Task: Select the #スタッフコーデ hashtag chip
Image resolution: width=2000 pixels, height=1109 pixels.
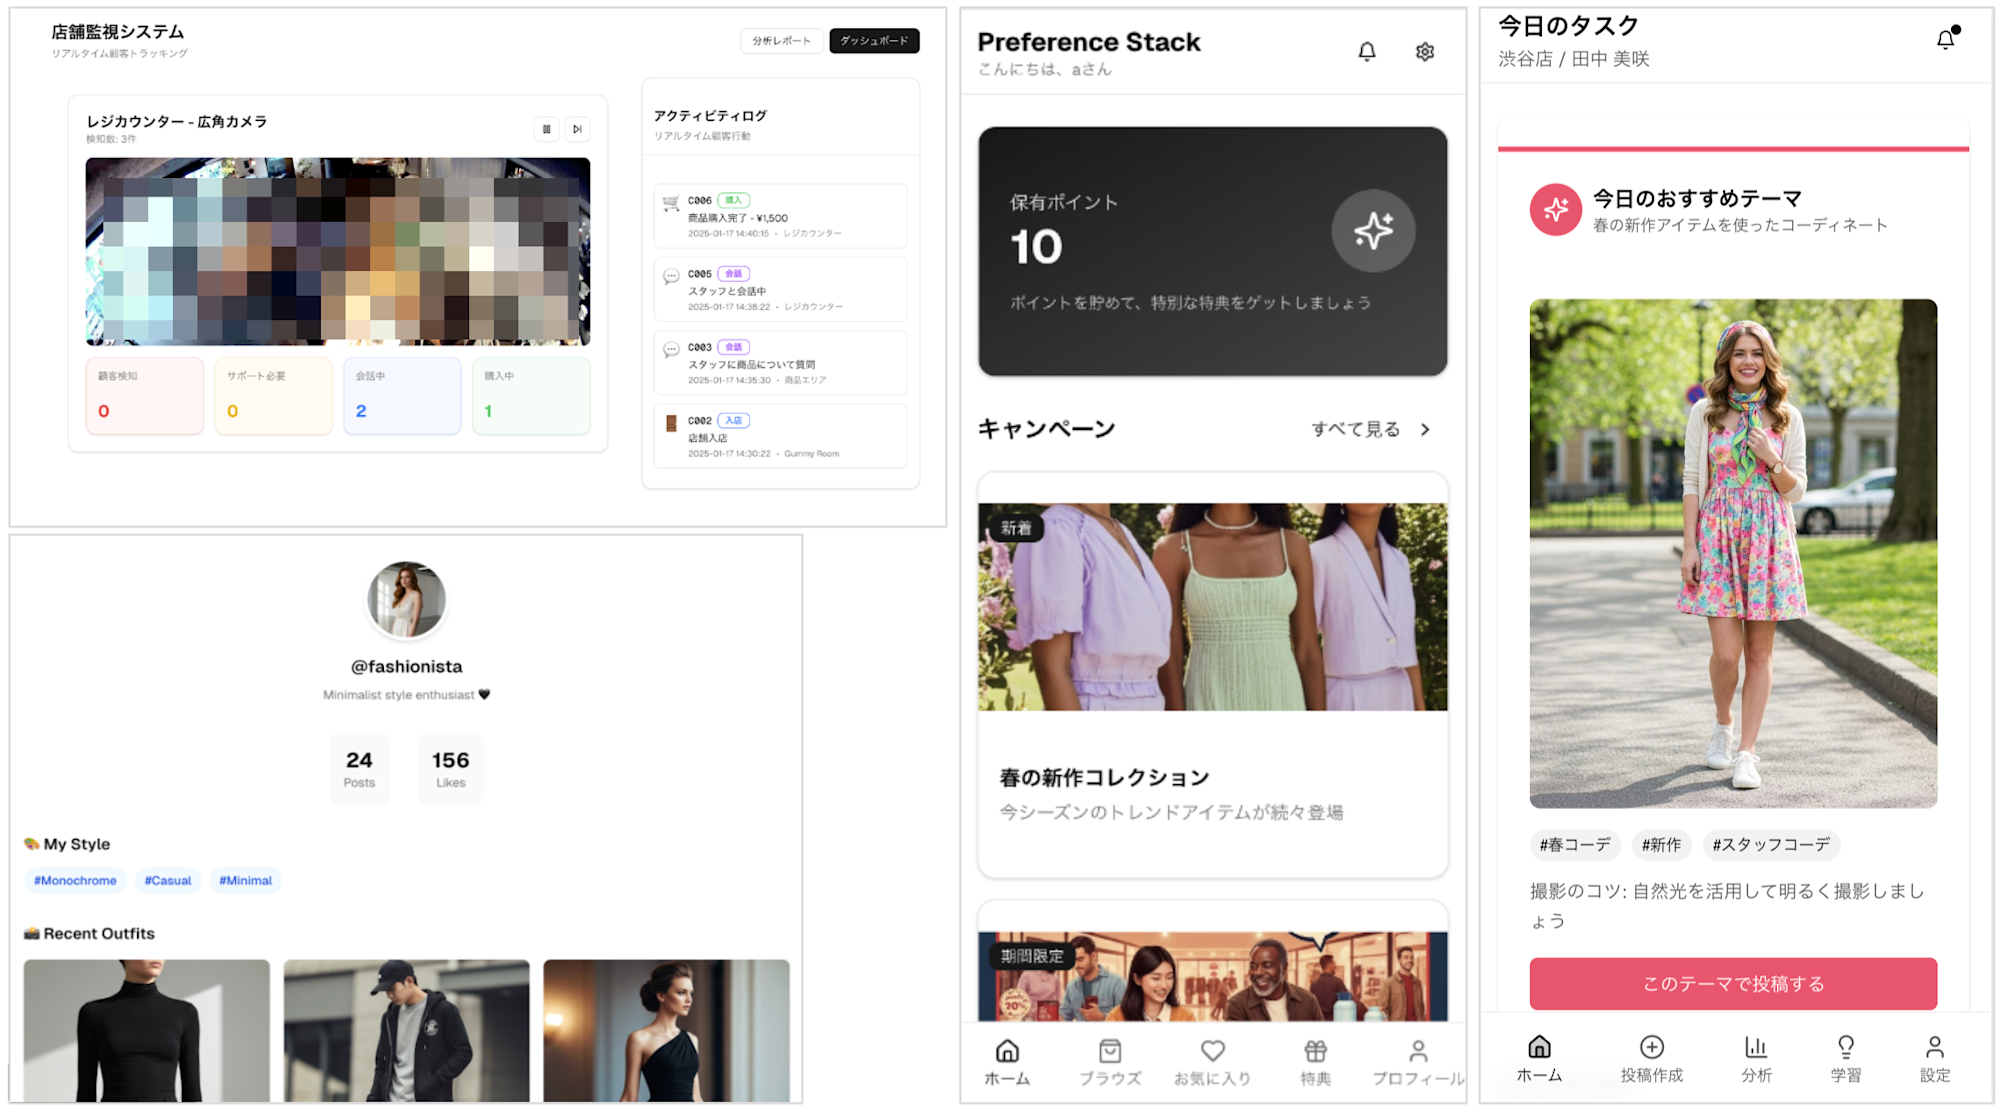Action: (1770, 845)
